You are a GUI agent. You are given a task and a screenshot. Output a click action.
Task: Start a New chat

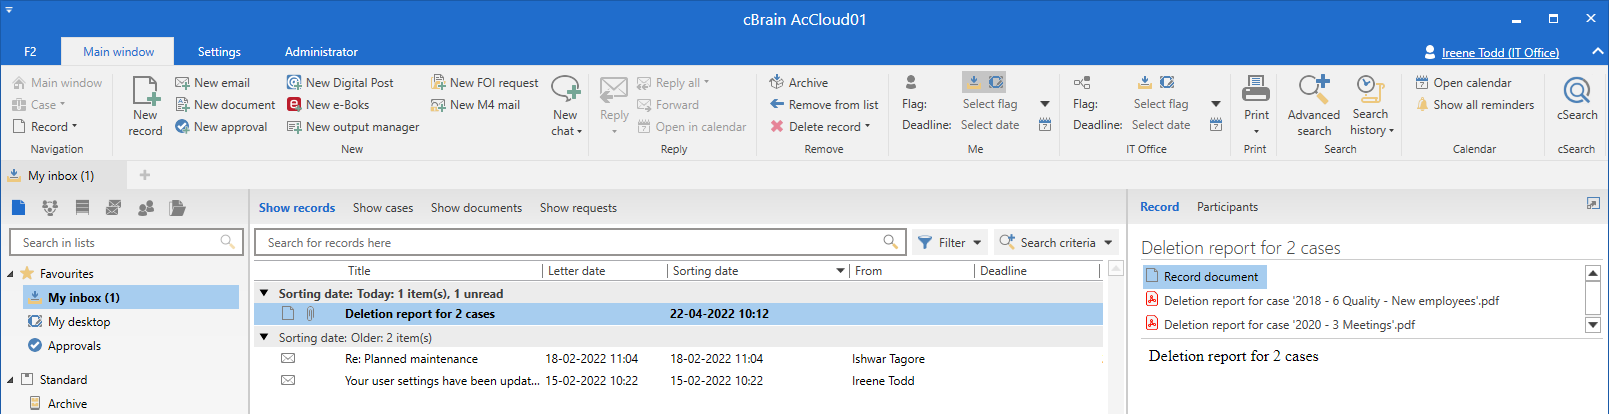click(x=565, y=92)
